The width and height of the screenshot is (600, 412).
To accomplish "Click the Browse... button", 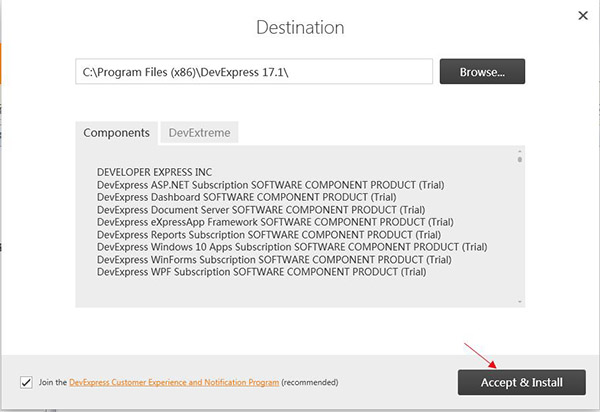I will point(482,72).
